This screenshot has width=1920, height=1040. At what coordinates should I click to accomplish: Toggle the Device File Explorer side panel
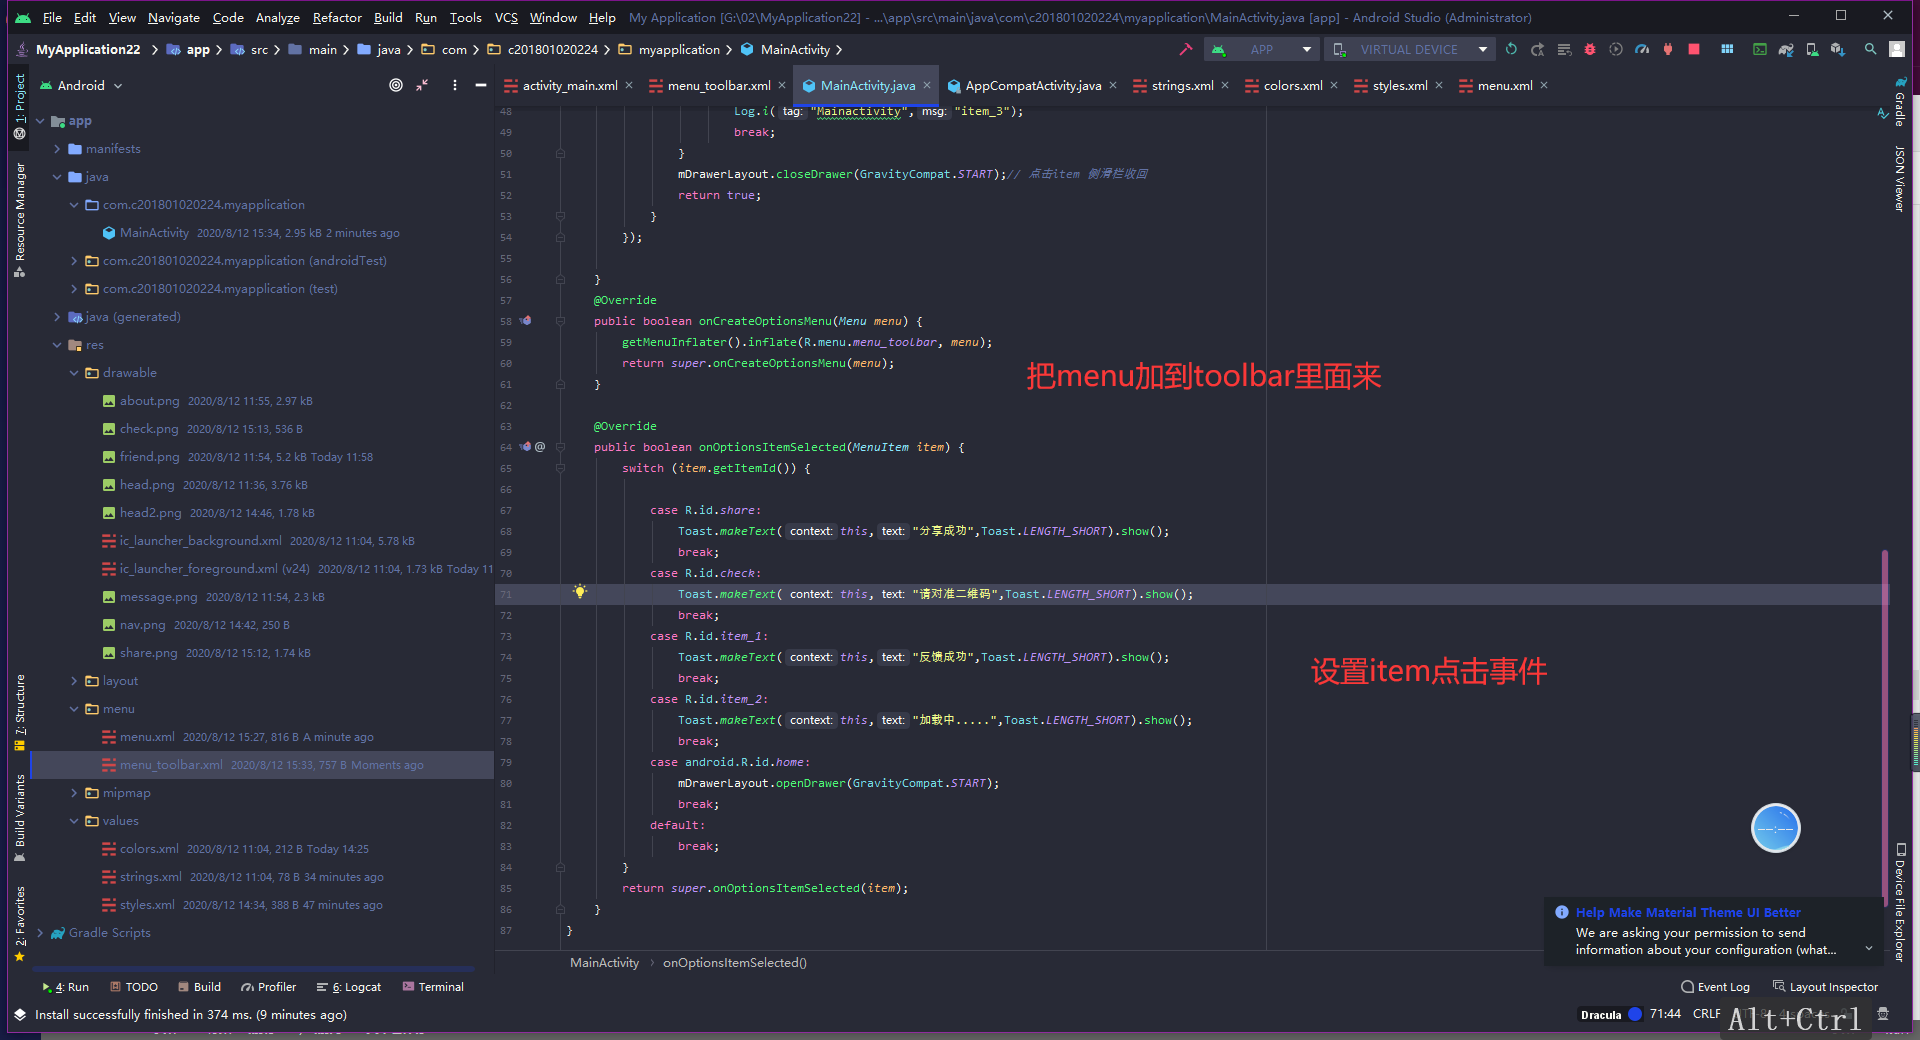click(x=1900, y=903)
